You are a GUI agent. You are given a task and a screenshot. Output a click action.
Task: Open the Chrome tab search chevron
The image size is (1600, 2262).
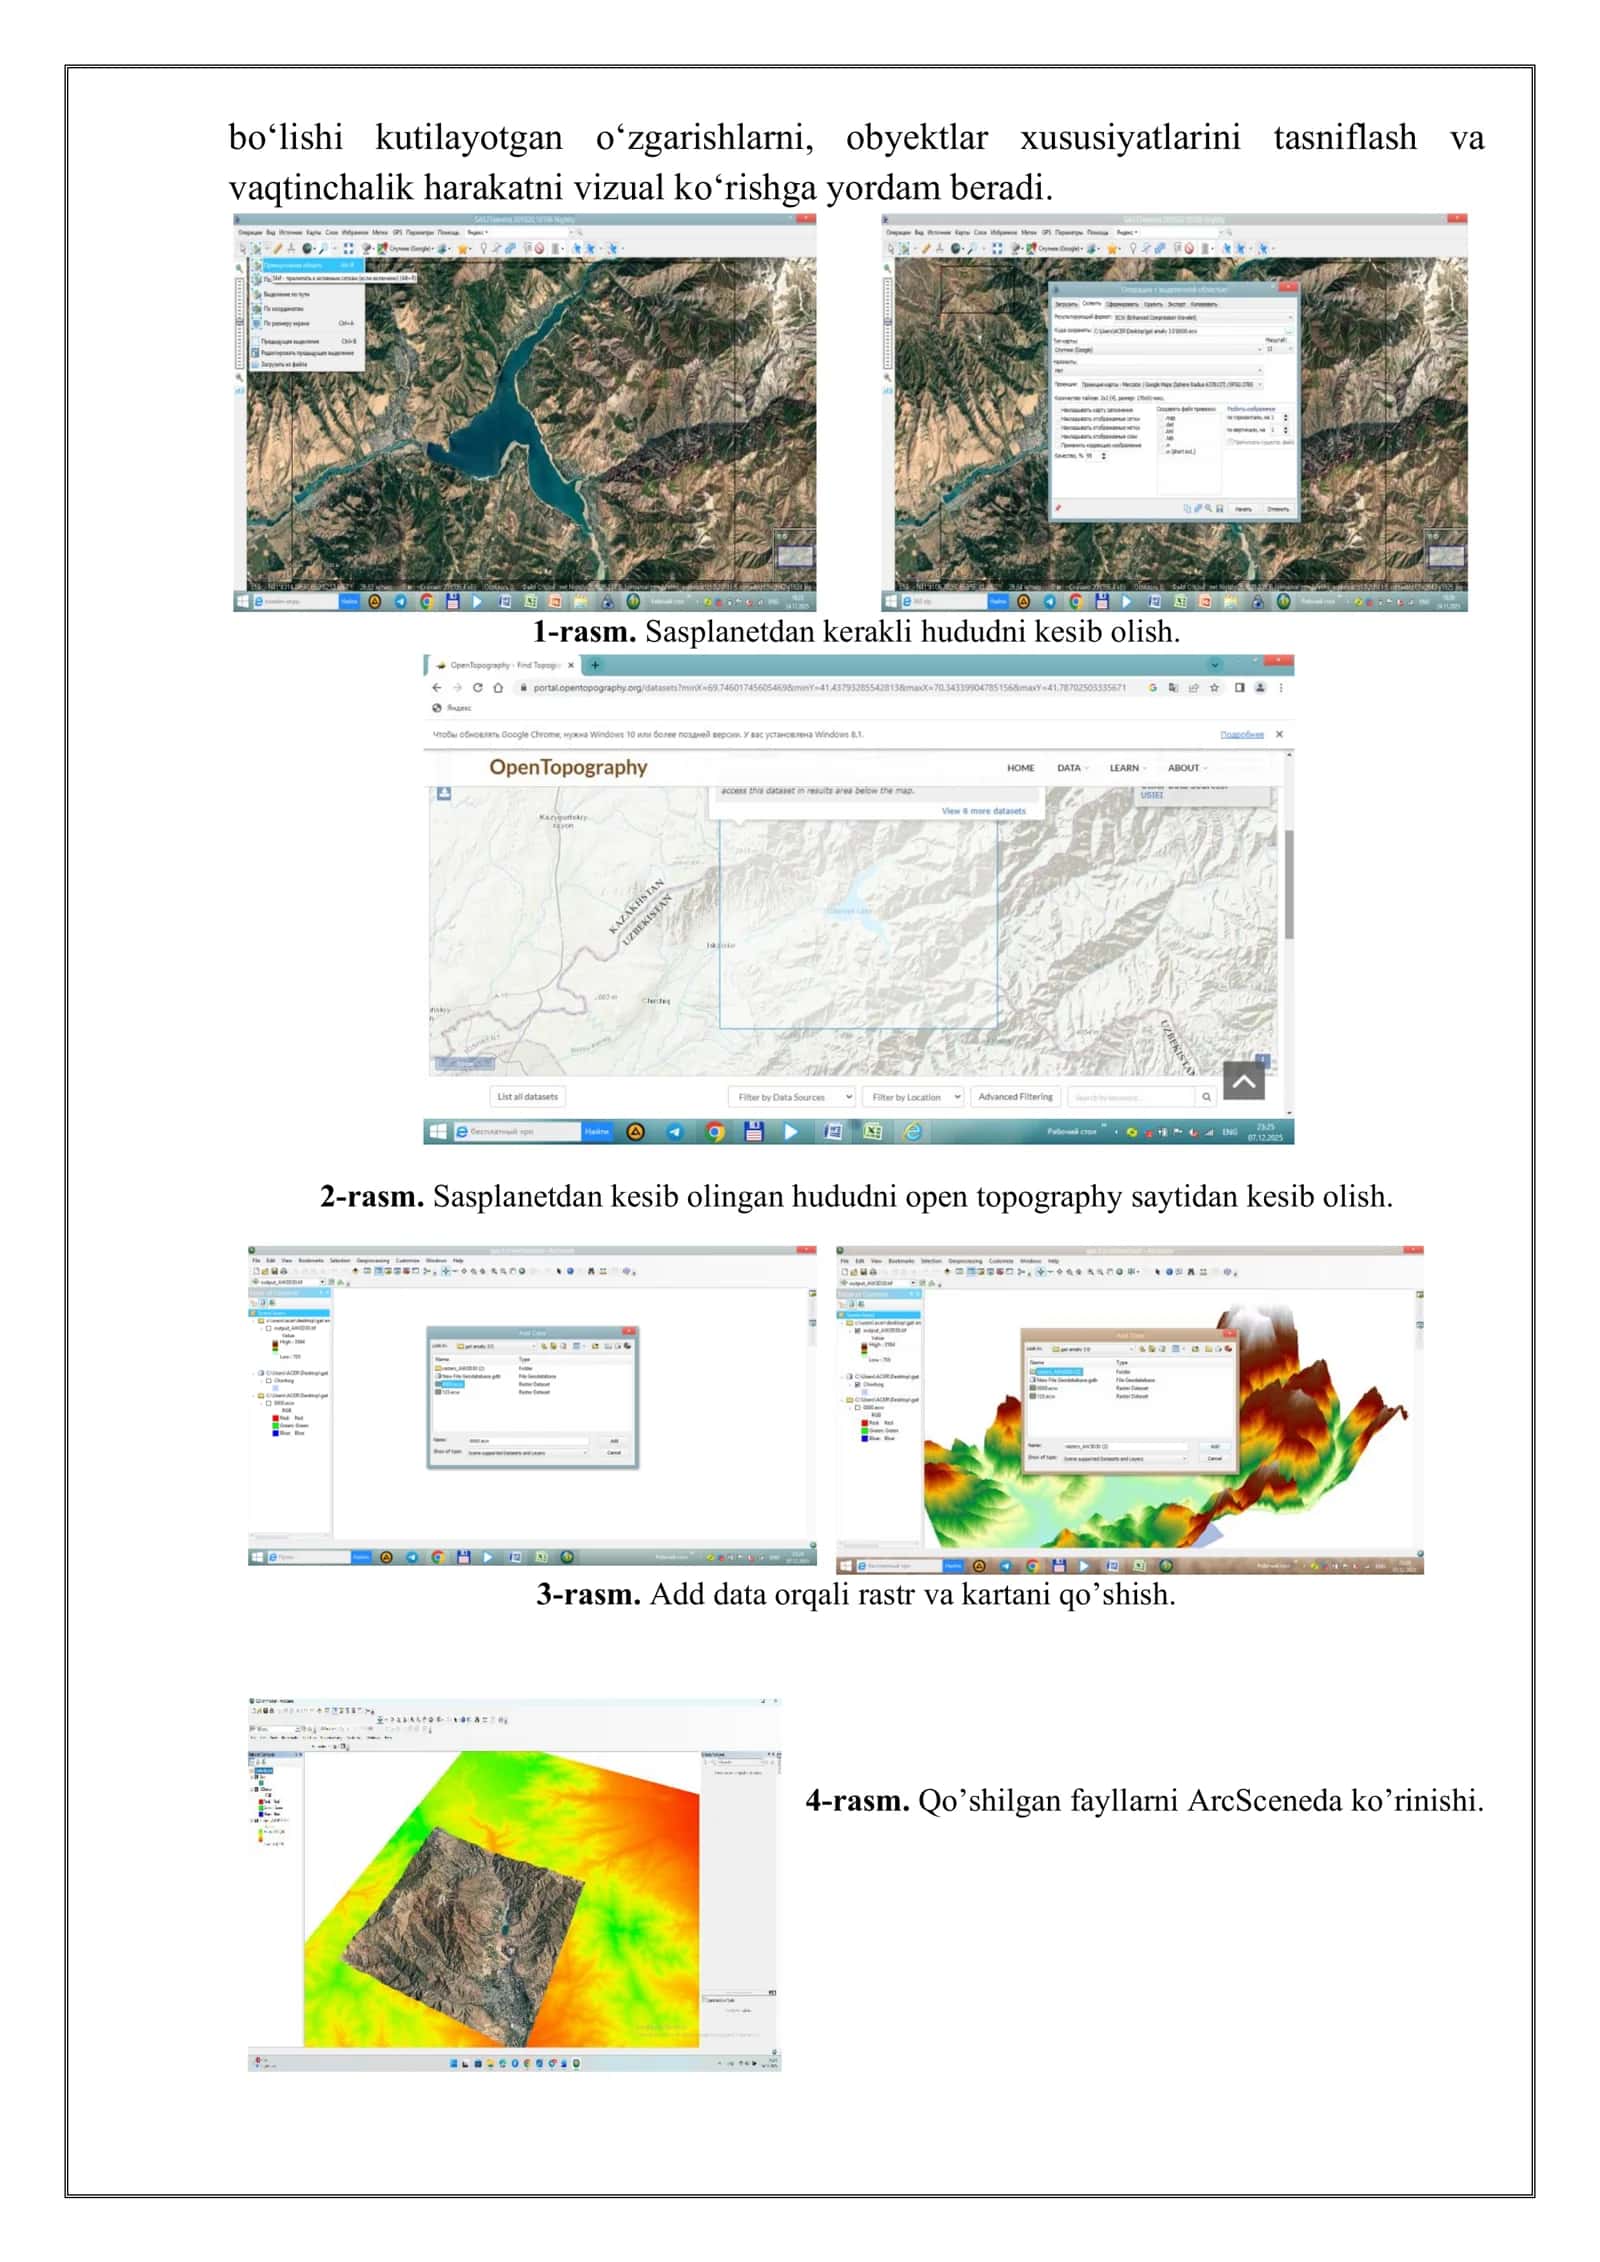point(1214,664)
